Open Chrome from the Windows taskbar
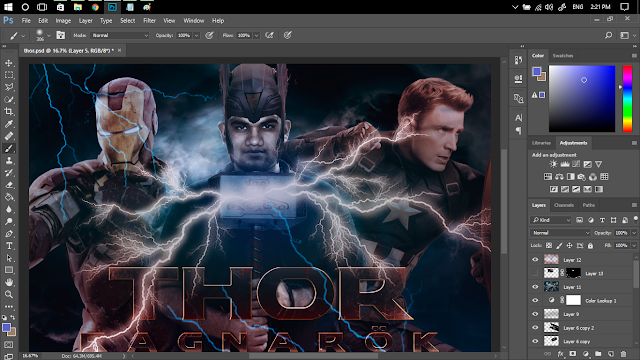640x360 pixels. pos(95,7)
